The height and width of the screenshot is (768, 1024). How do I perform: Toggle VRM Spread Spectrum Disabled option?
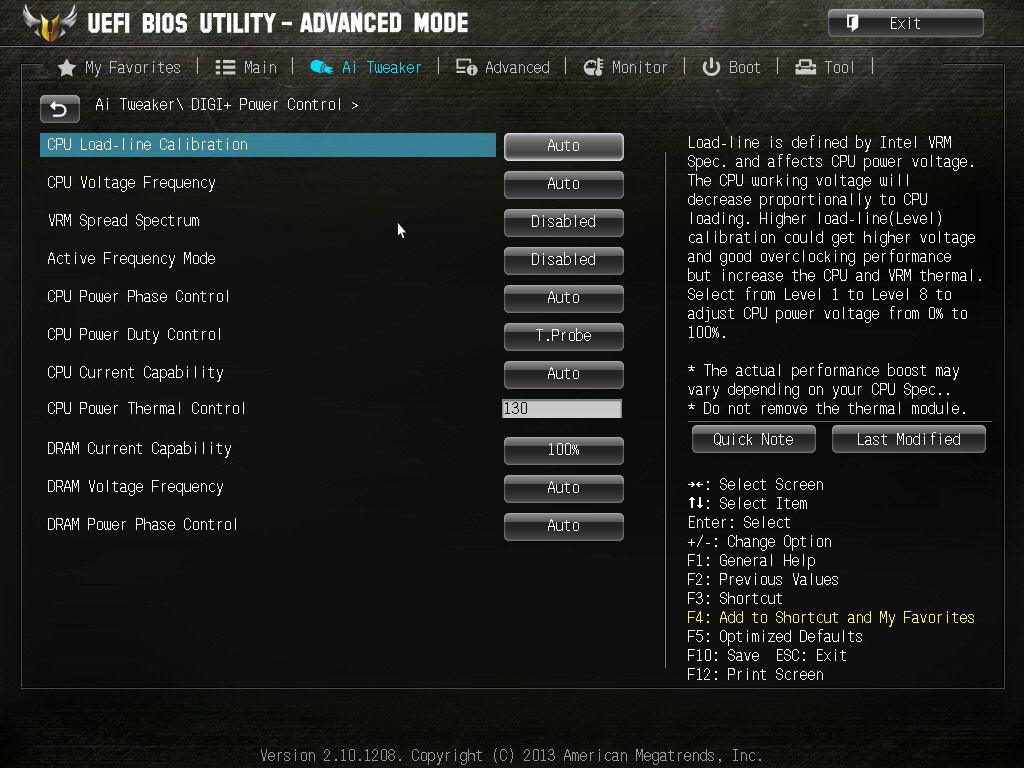[564, 222]
